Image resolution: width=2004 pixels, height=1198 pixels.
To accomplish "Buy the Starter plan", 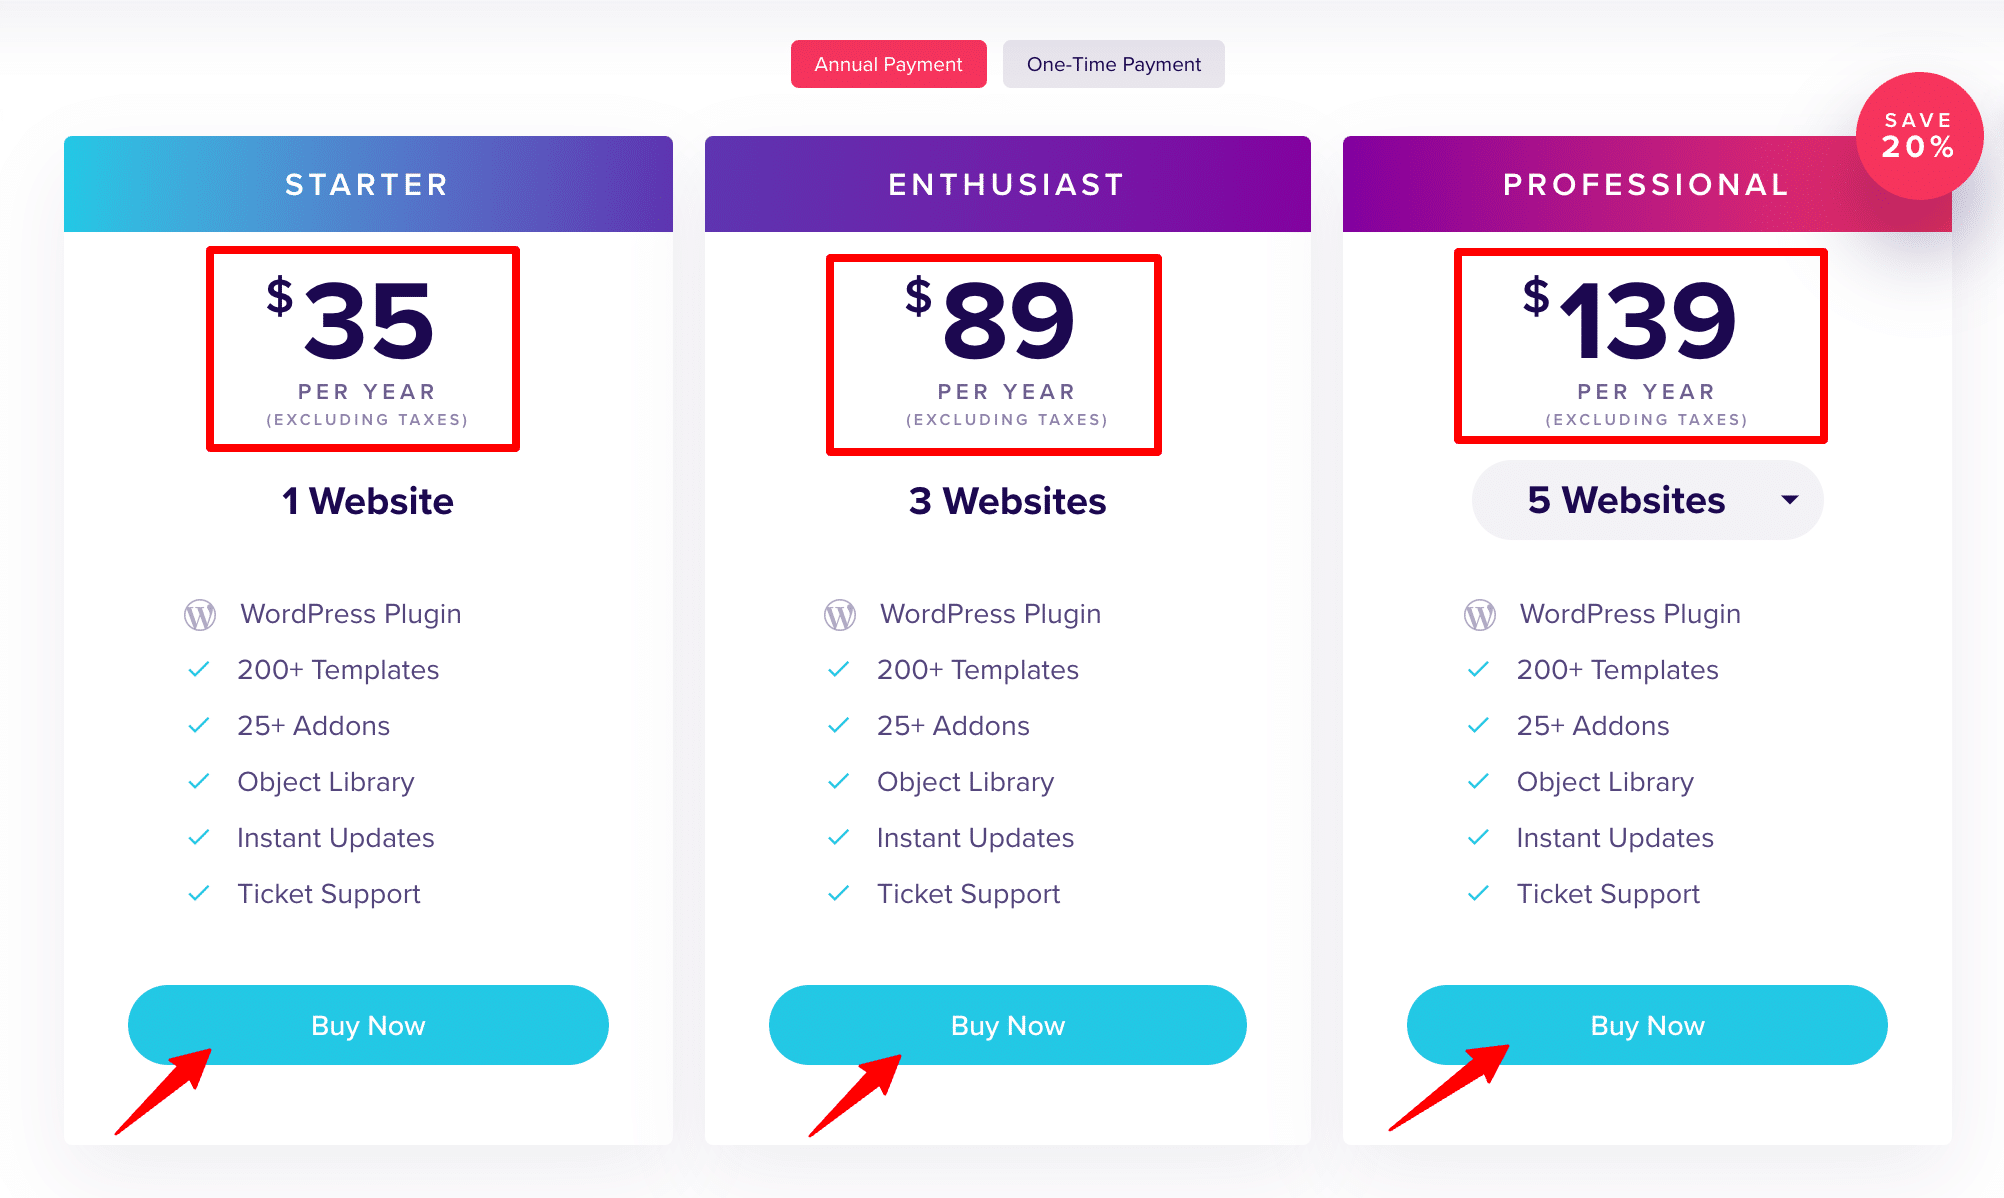I will [x=368, y=1025].
